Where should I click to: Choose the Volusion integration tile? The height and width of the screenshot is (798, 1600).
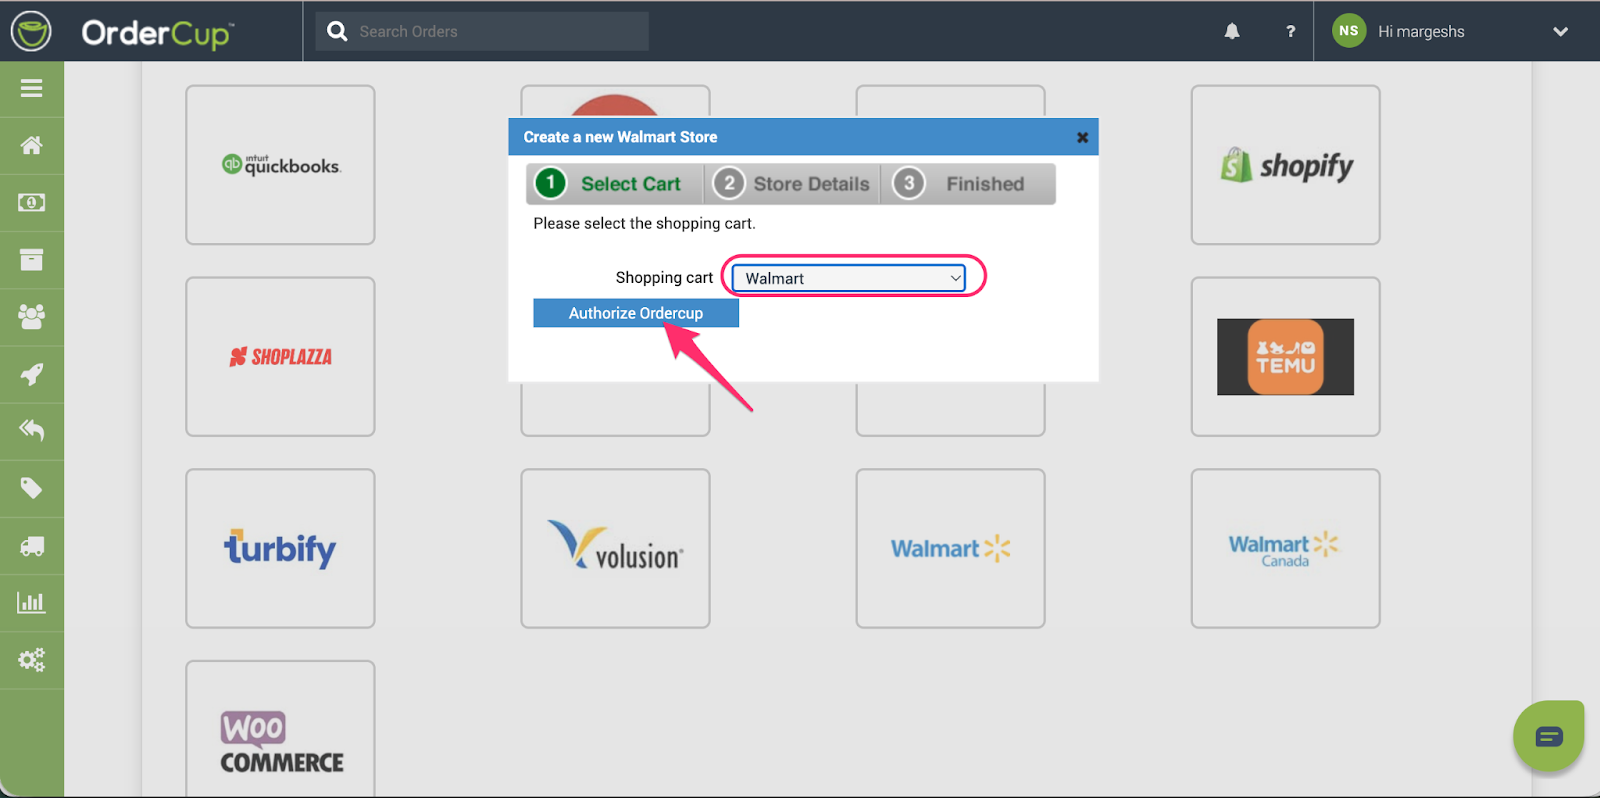point(615,549)
